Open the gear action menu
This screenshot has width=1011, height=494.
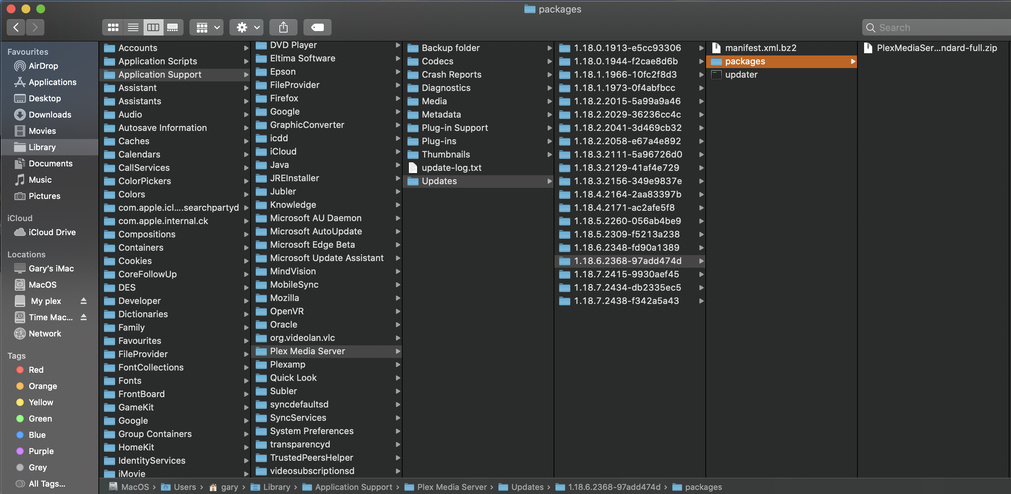[246, 27]
